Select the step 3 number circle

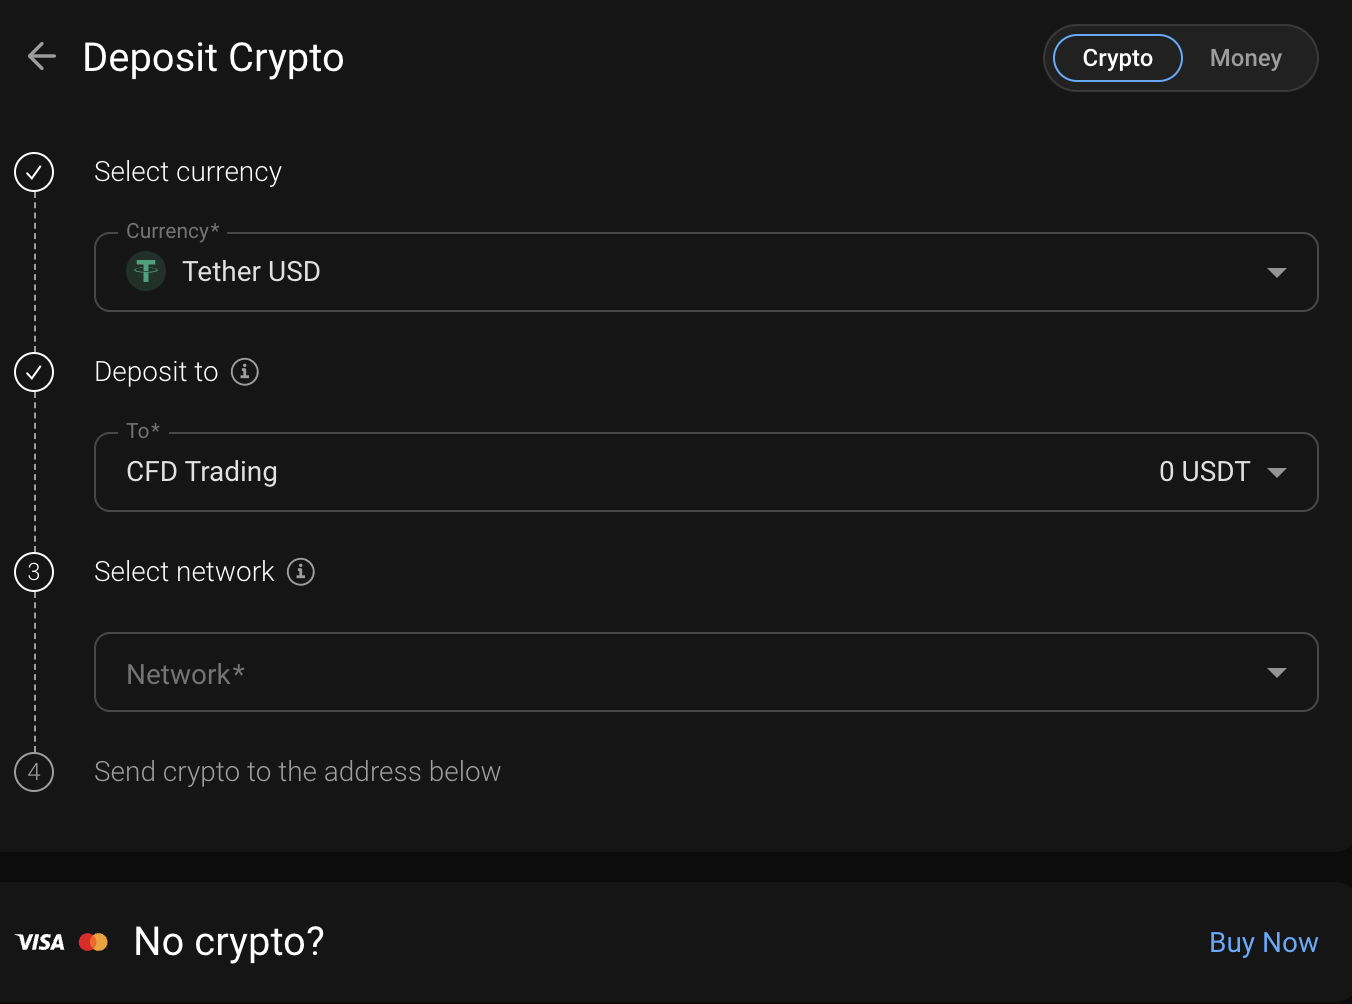[x=34, y=572]
